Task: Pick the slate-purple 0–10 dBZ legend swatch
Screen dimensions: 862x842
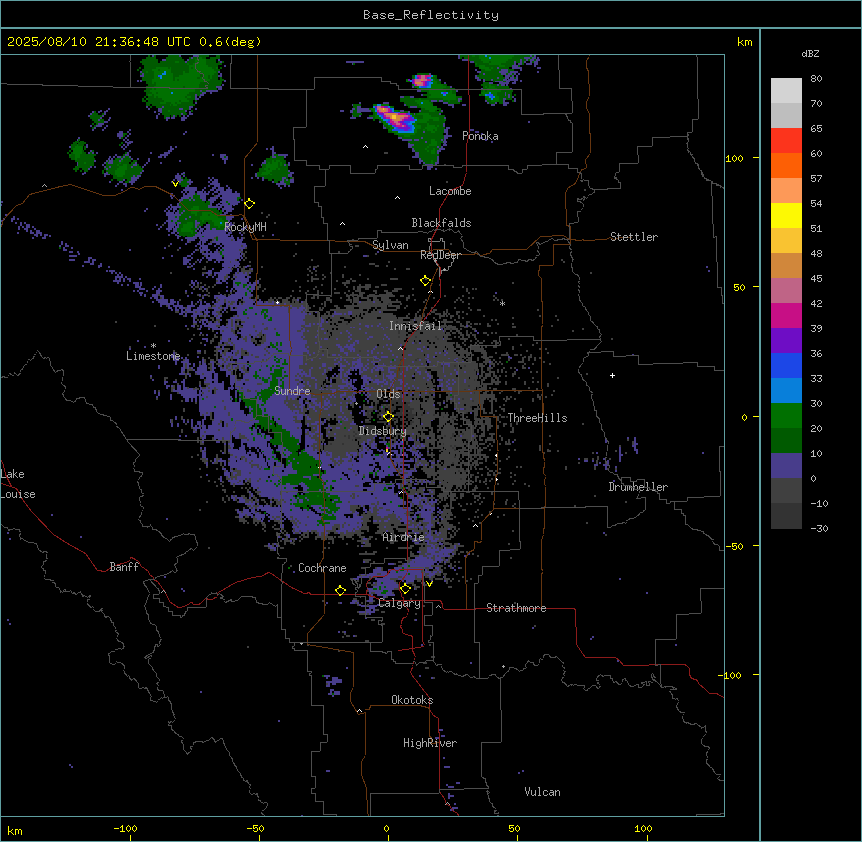Action: point(786,466)
